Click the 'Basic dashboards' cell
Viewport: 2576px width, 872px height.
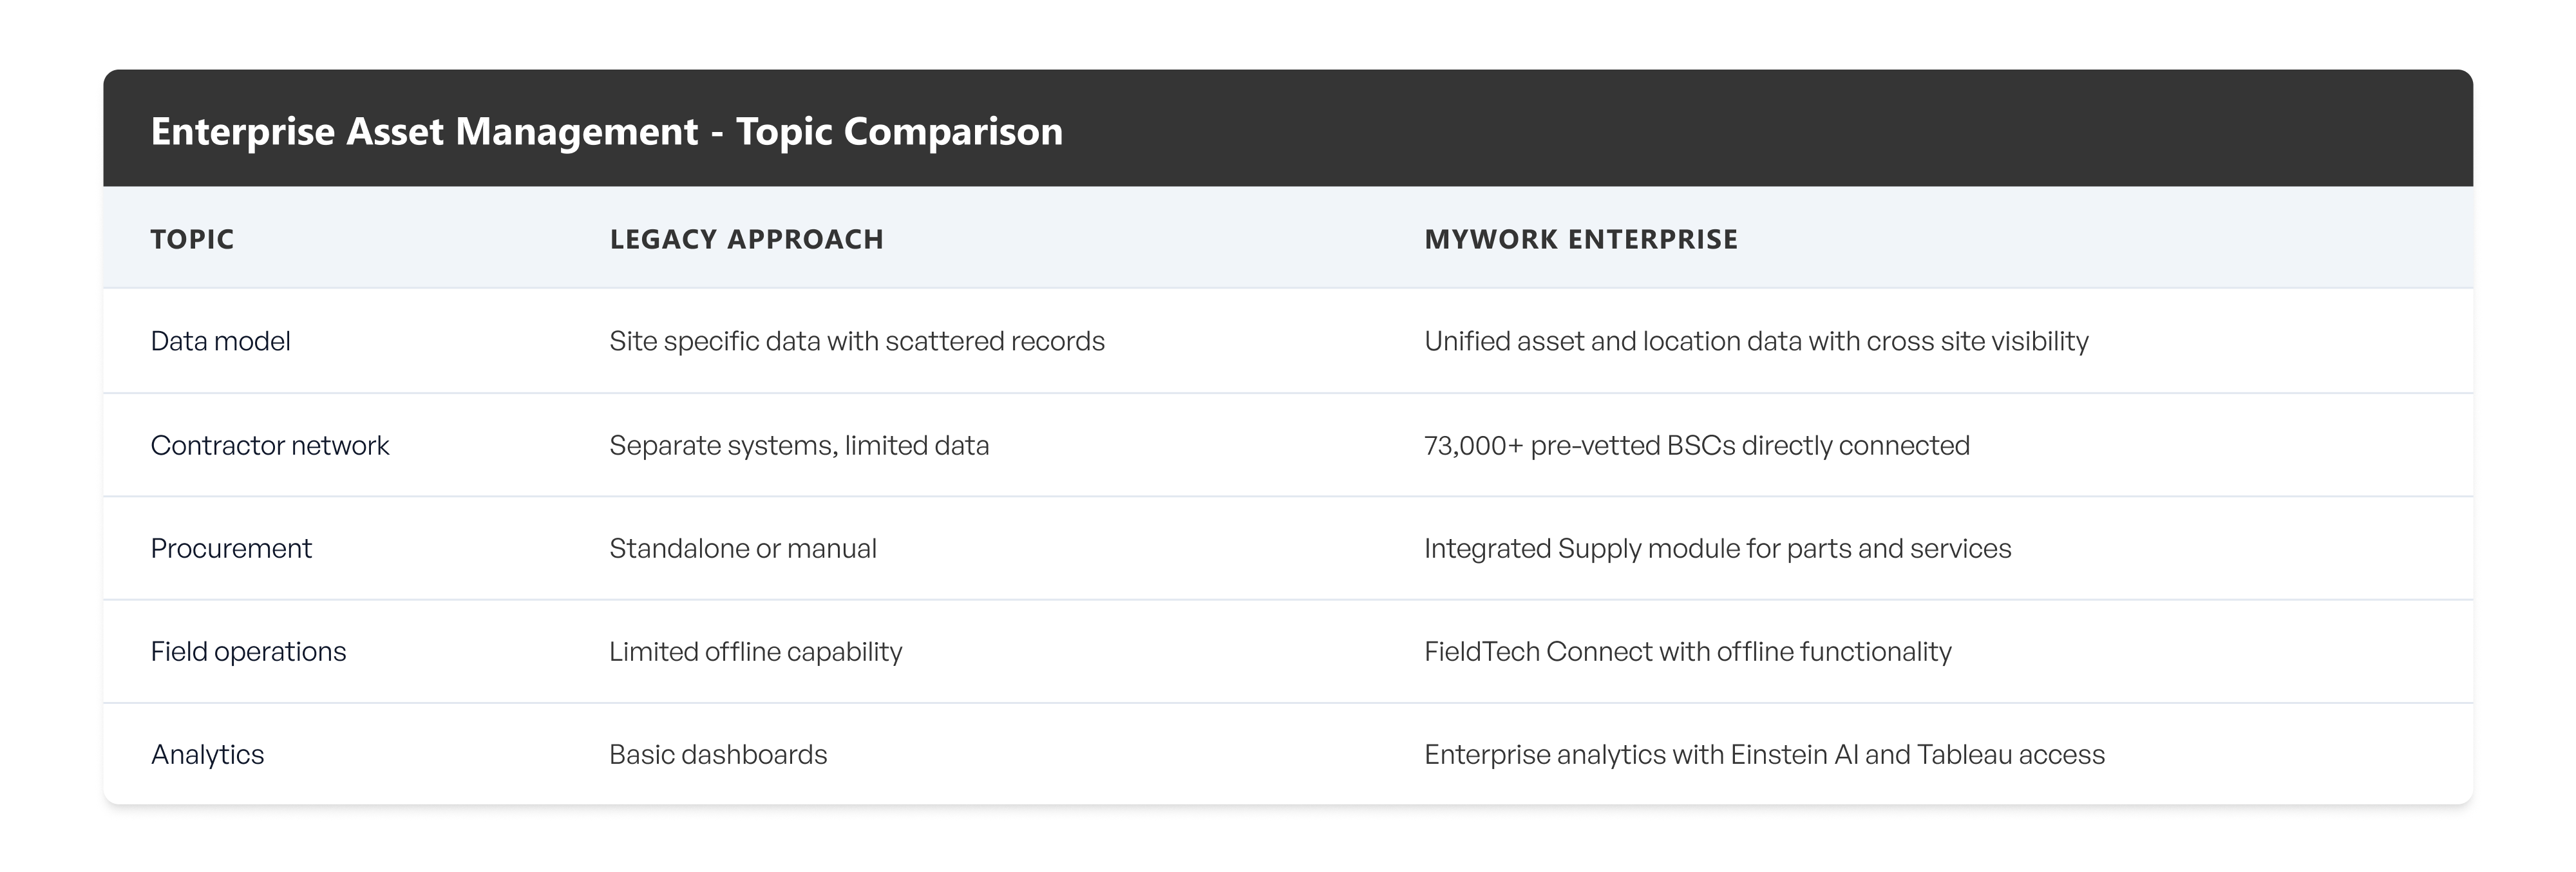718,754
